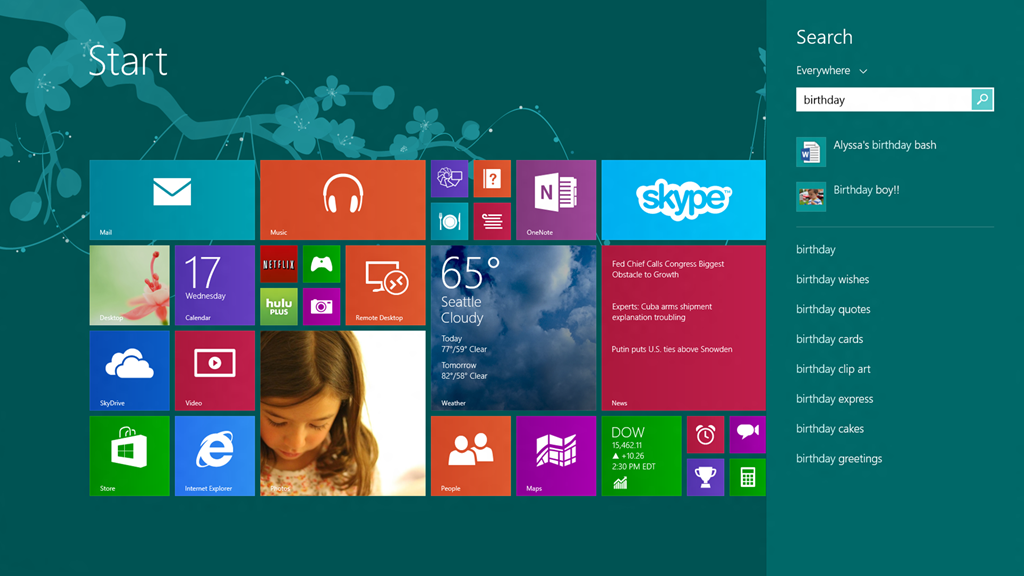Open the purple video chat tile
1024x576 pixels.
pyautogui.click(x=747, y=434)
